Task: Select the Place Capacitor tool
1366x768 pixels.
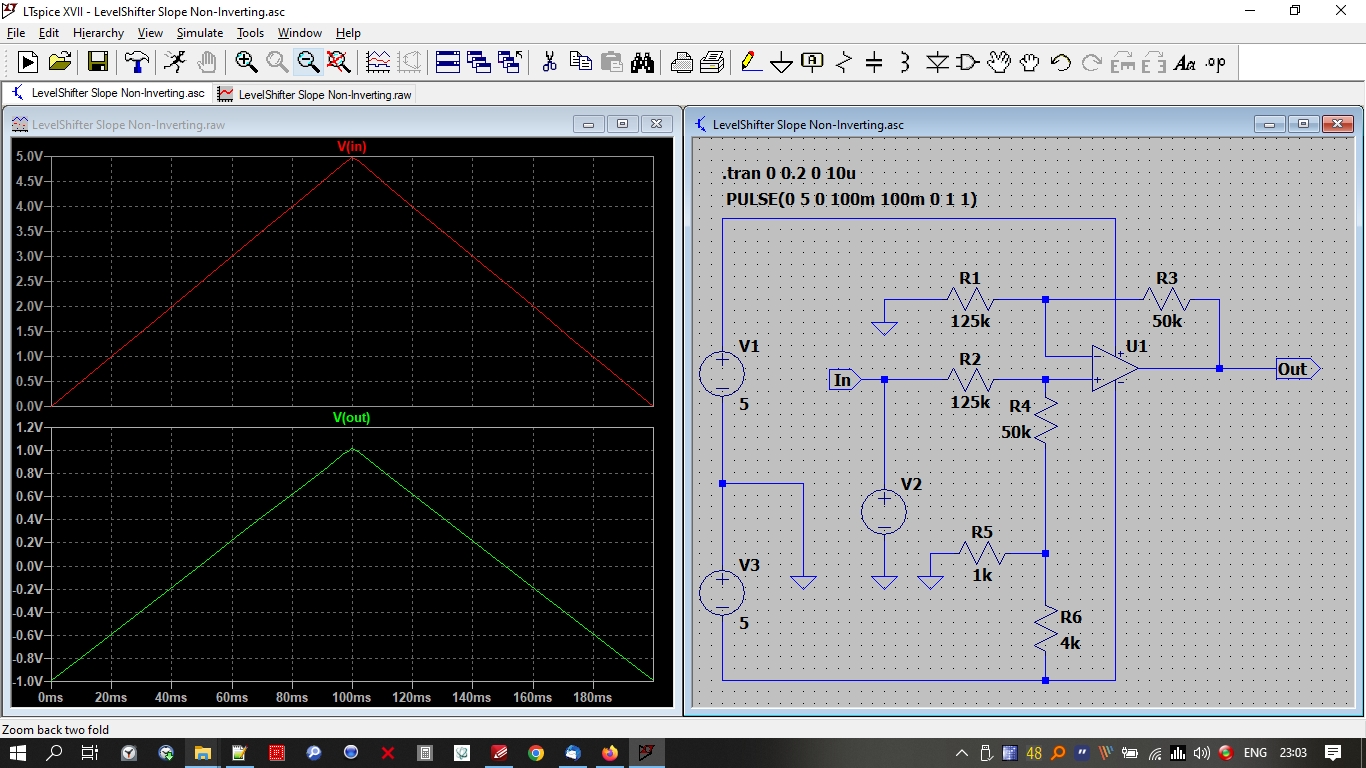Action: [874, 62]
